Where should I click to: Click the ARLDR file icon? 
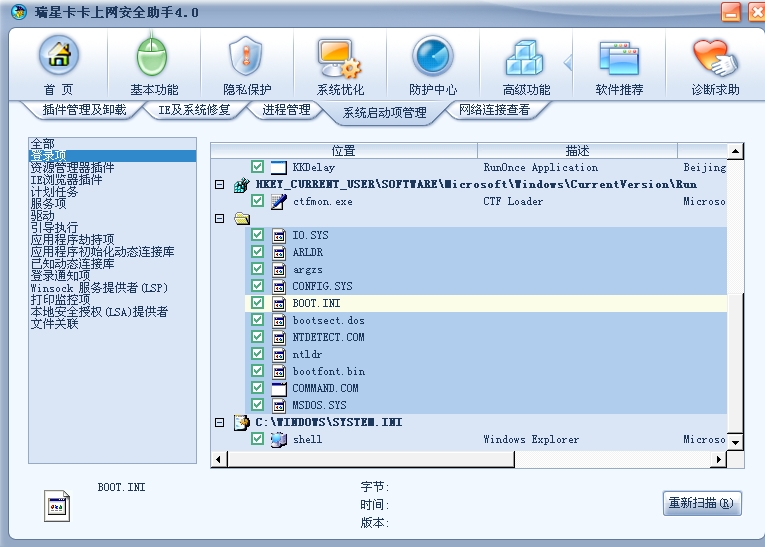(279, 253)
